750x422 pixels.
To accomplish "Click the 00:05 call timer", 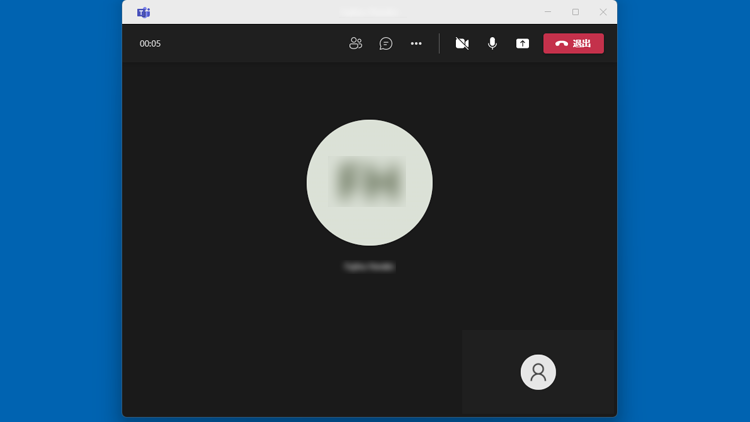I will (150, 43).
